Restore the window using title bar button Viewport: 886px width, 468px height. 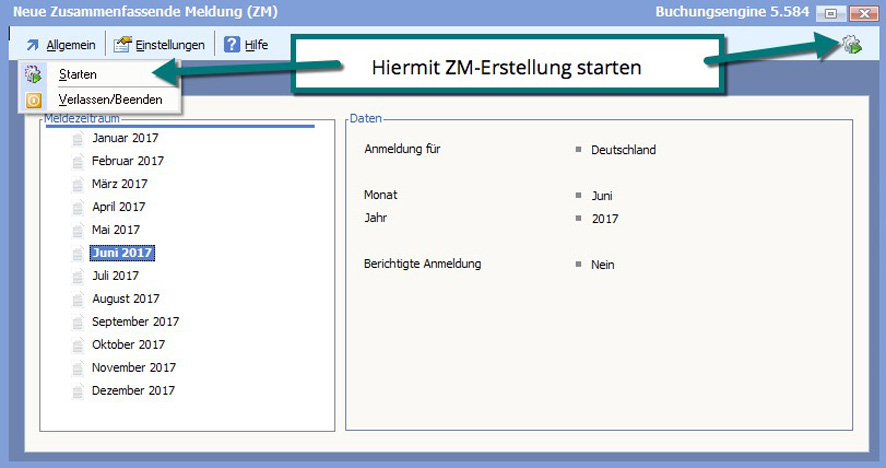coord(830,14)
